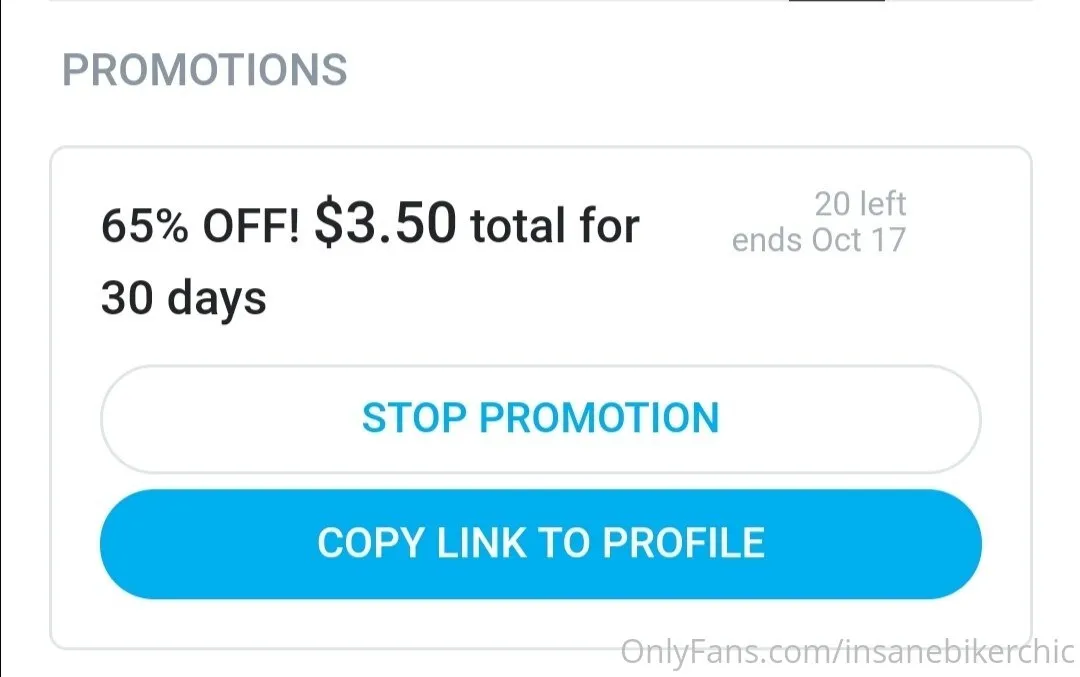Click the 'total for' text
Viewport: 1080px width, 677px height.
pos(555,226)
